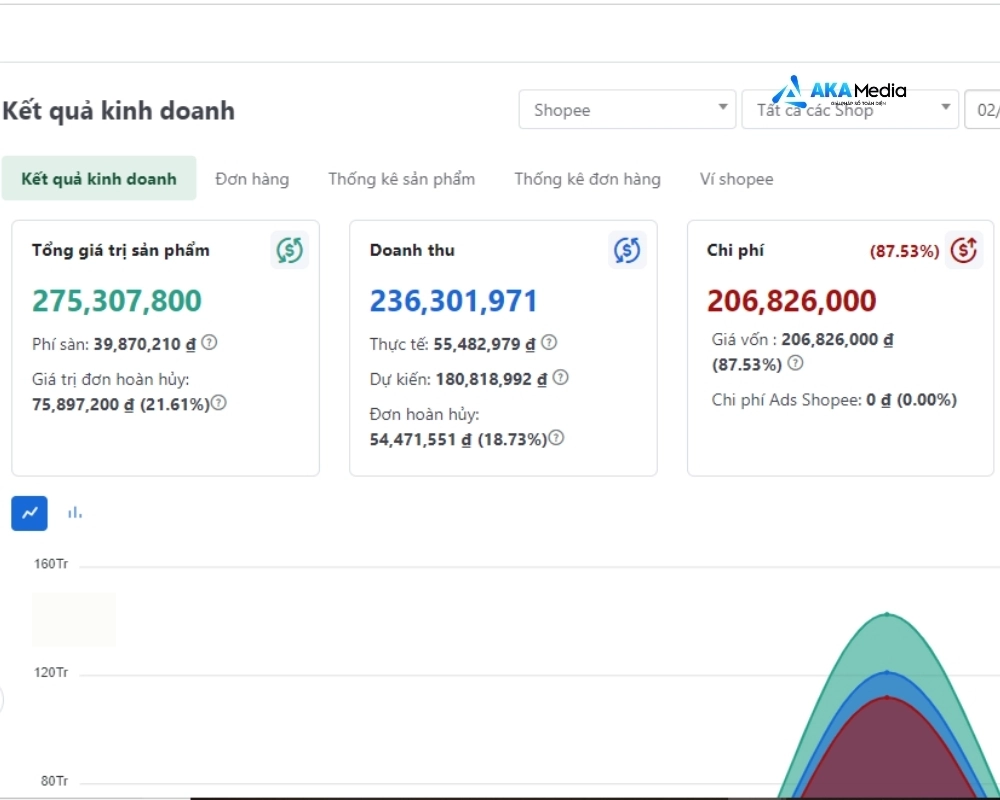Select the Kết quả kinh doanh tab
This screenshot has width=1000, height=800.
coord(99,179)
